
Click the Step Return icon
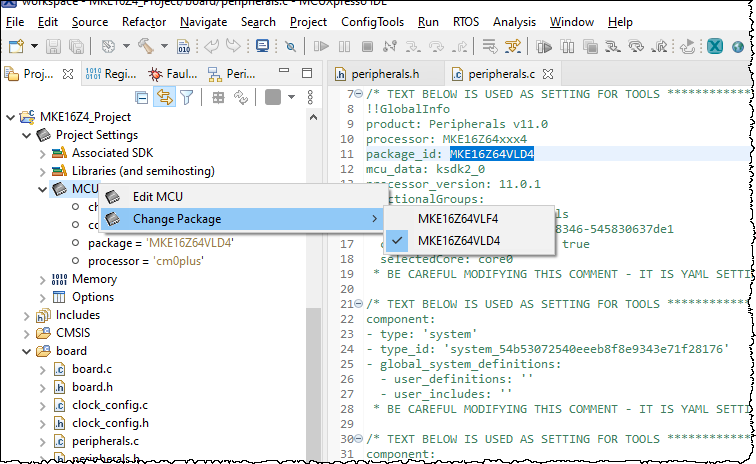point(460,47)
